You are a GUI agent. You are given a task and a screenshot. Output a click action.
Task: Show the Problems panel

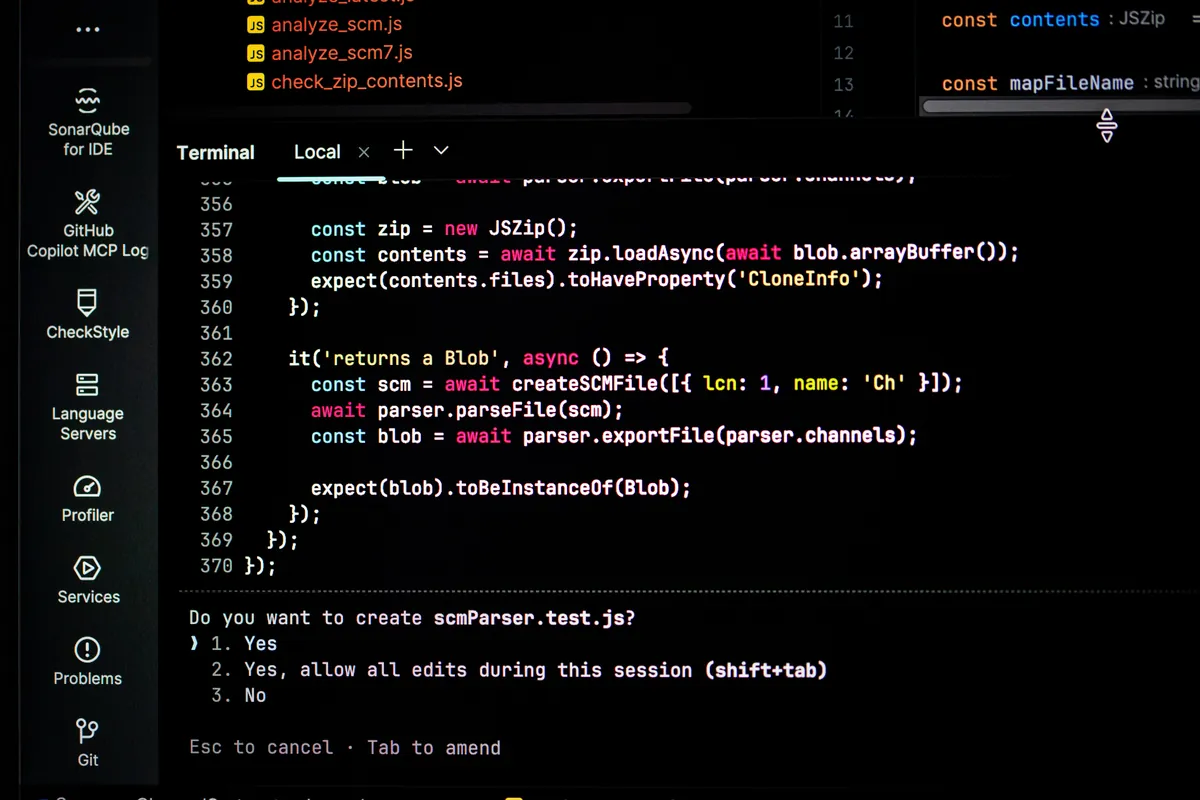pyautogui.click(x=87, y=662)
